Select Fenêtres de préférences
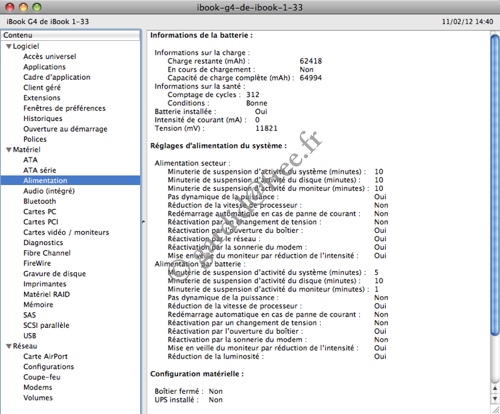Viewport: 500px width, 414px height. 64,108
